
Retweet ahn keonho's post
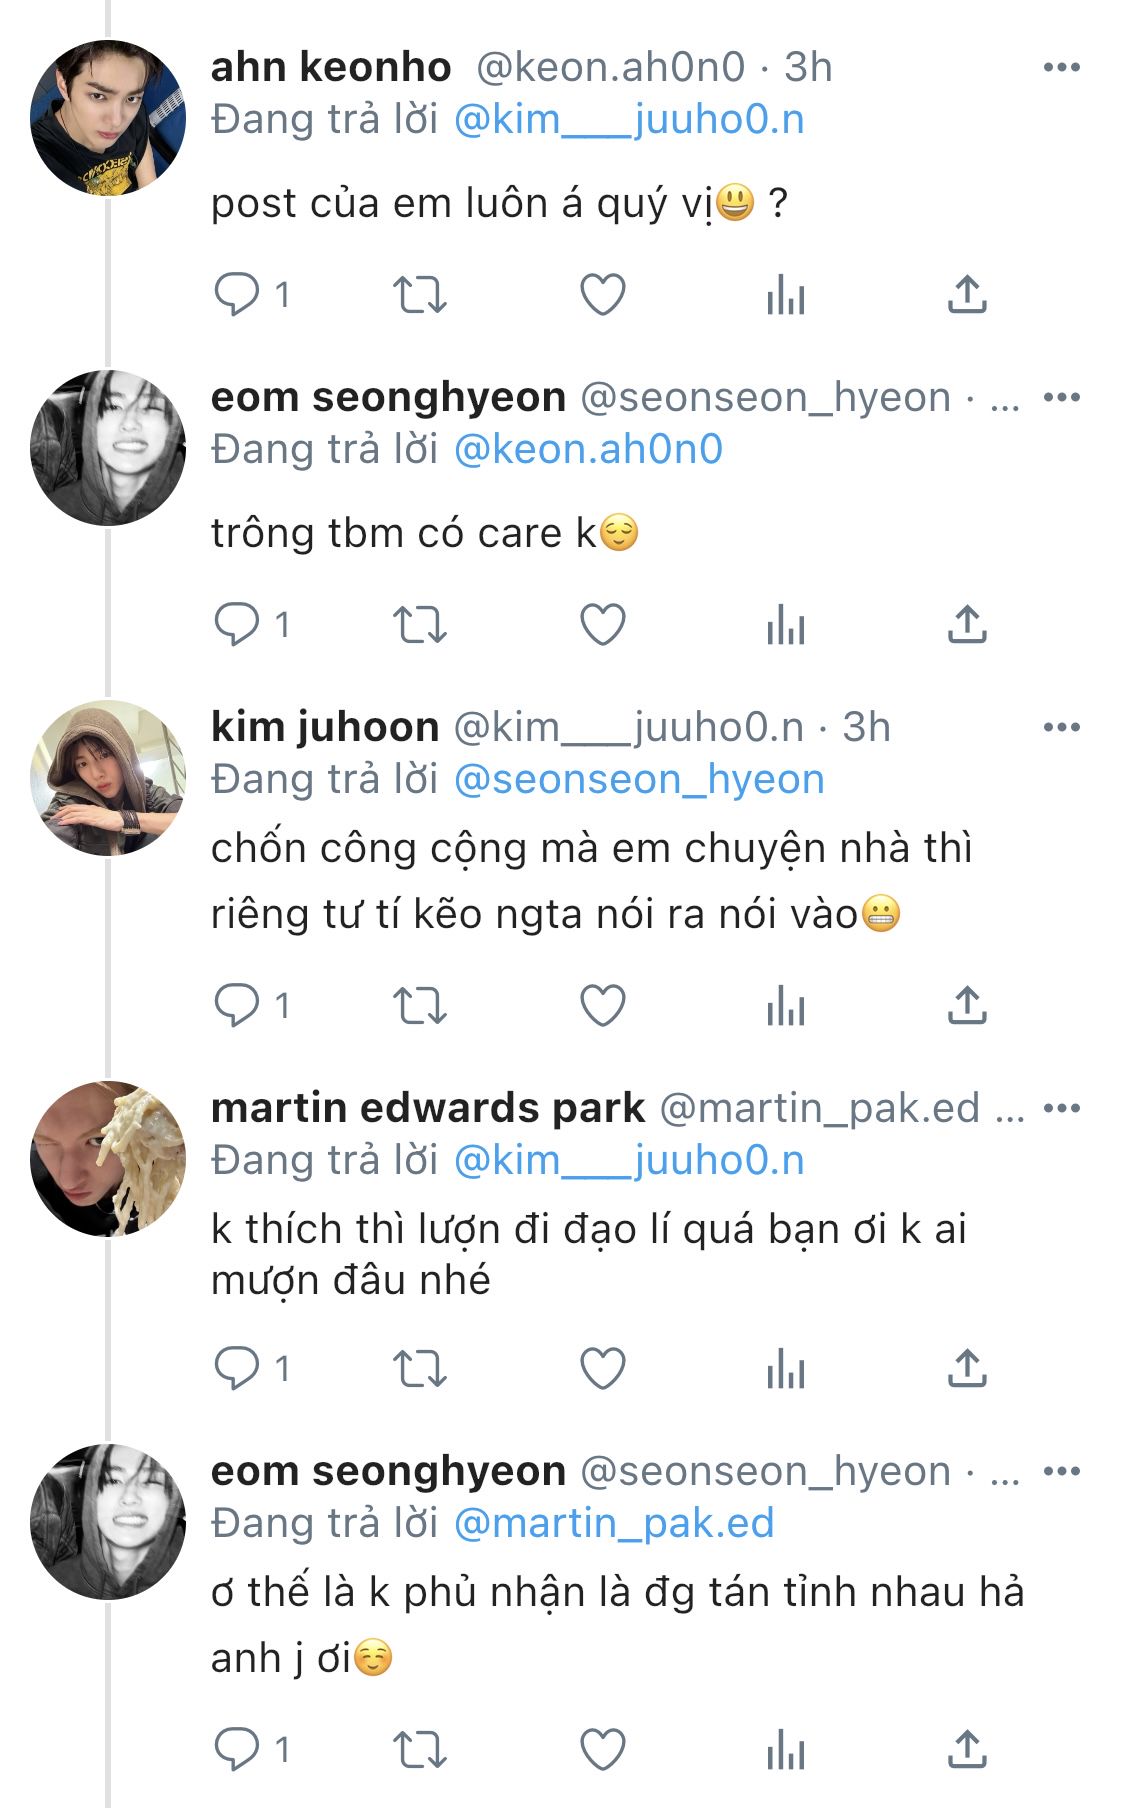click(419, 295)
